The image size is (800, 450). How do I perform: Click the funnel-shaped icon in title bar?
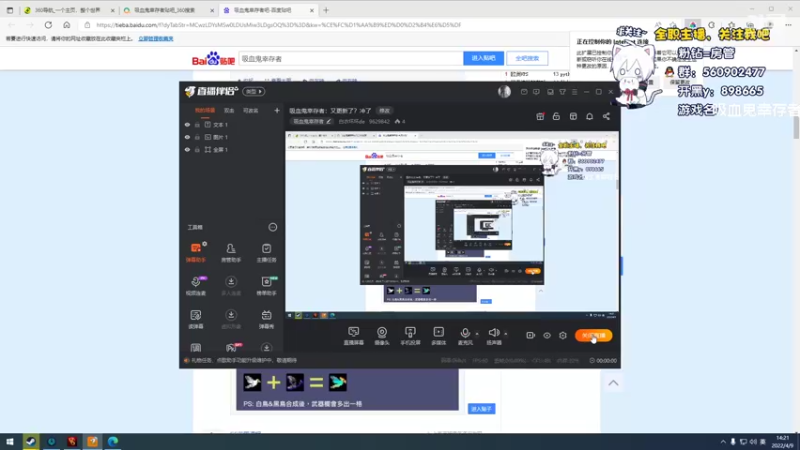pyautogui.click(x=562, y=92)
